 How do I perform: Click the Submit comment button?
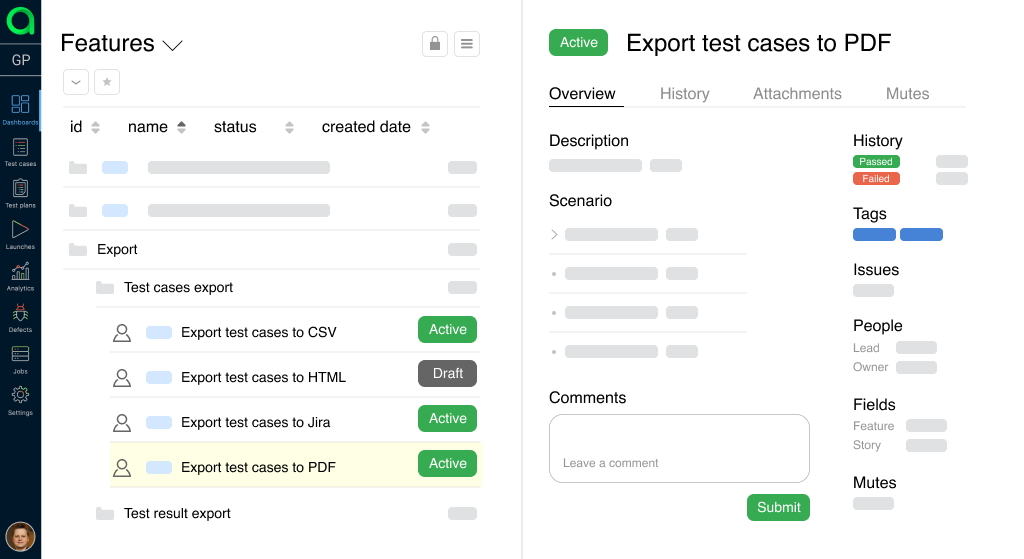point(778,507)
